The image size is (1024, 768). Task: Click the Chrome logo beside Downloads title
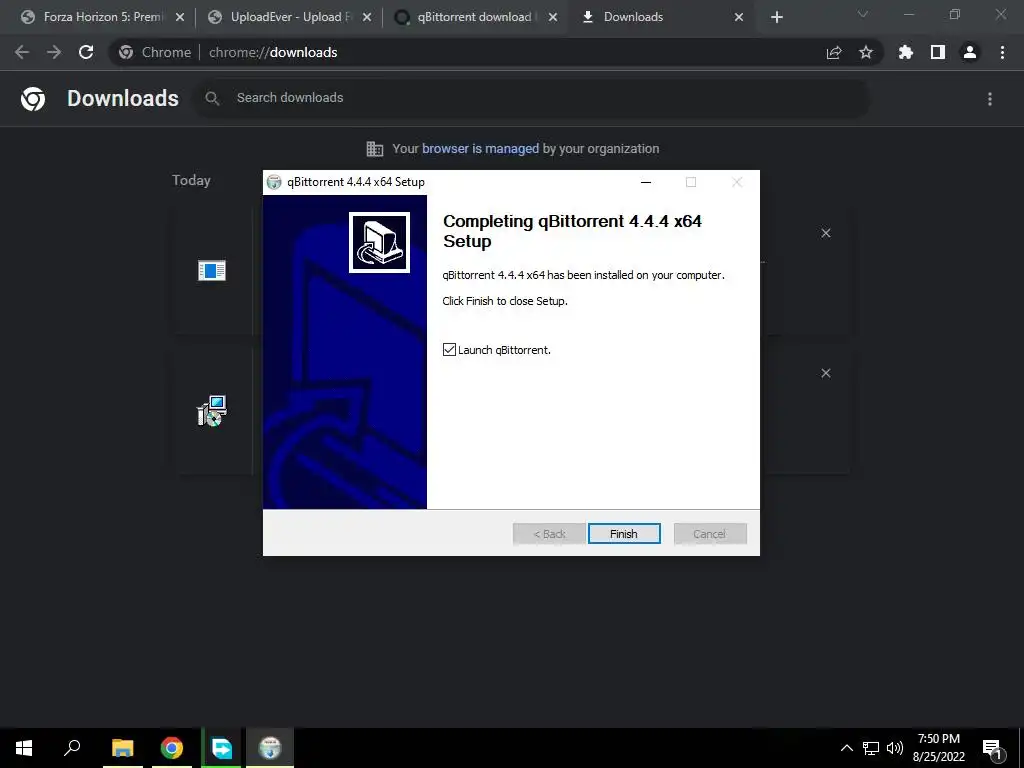33,99
